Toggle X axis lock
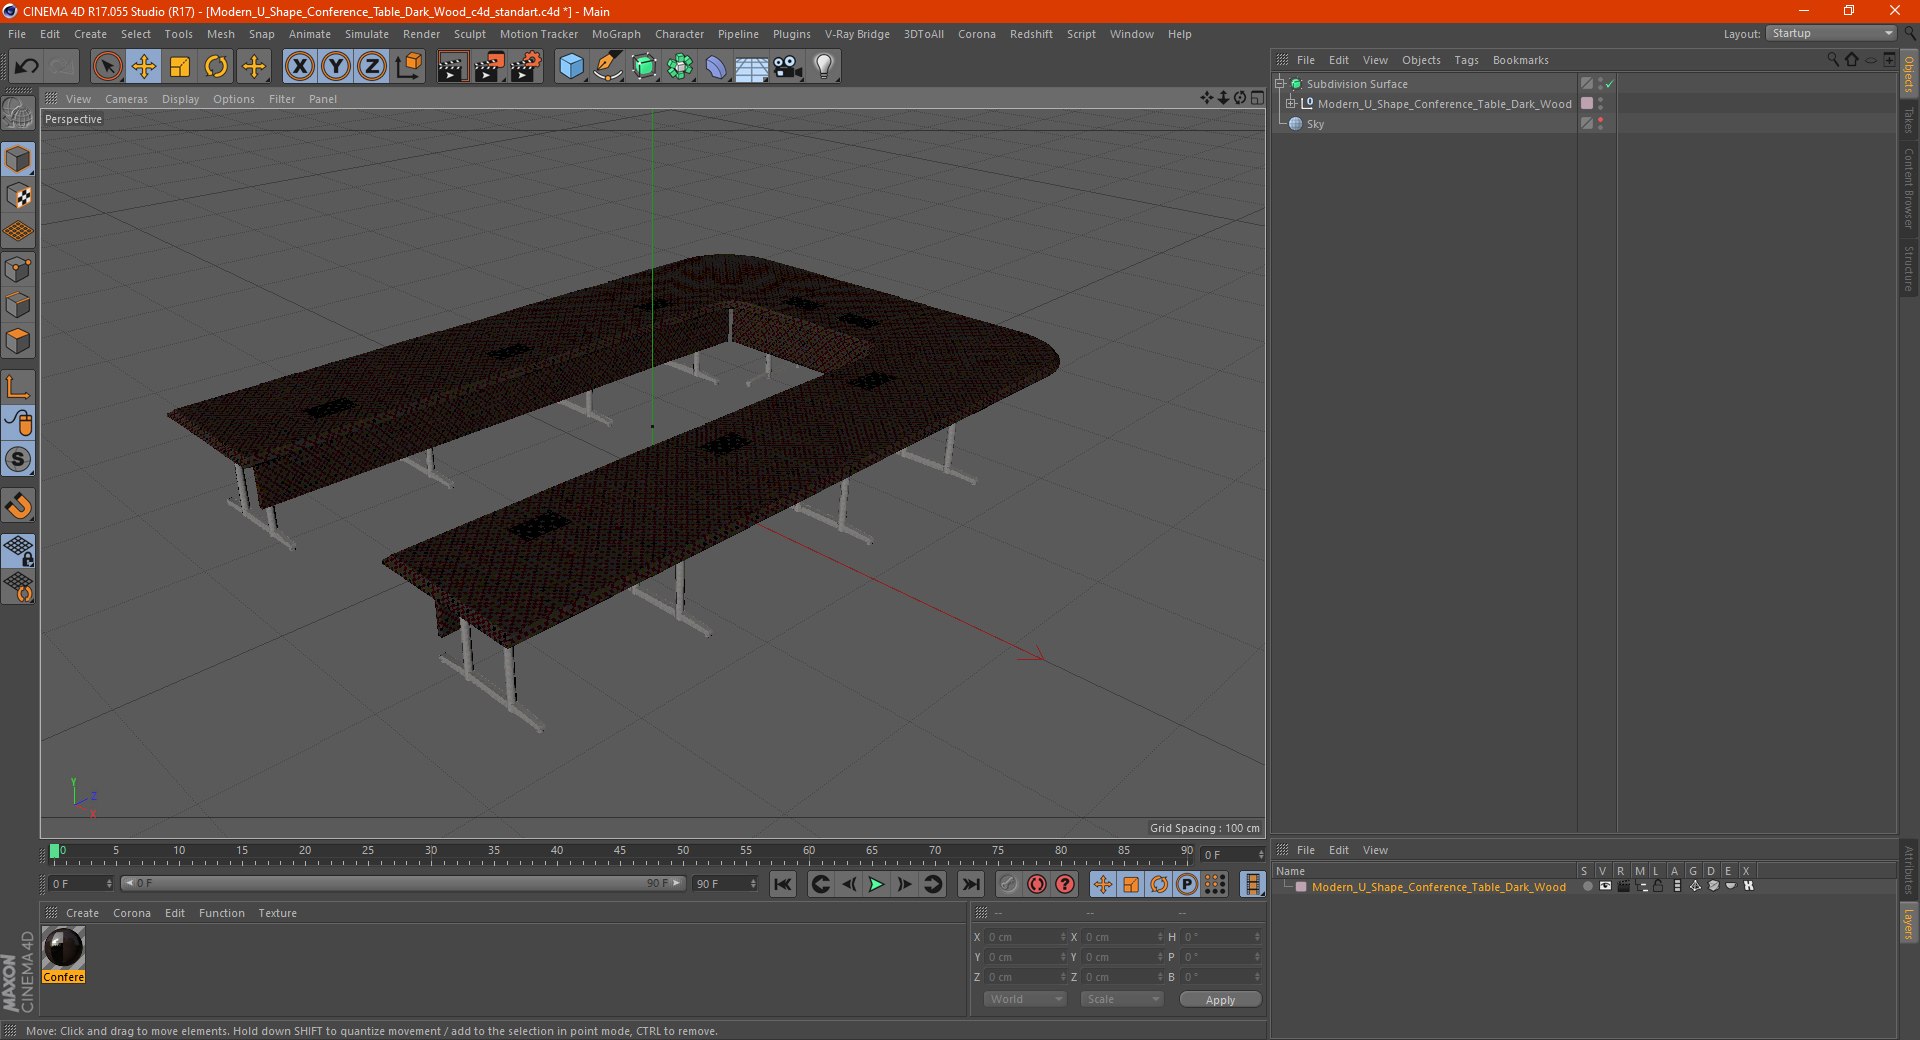The image size is (1920, 1040). point(299,67)
